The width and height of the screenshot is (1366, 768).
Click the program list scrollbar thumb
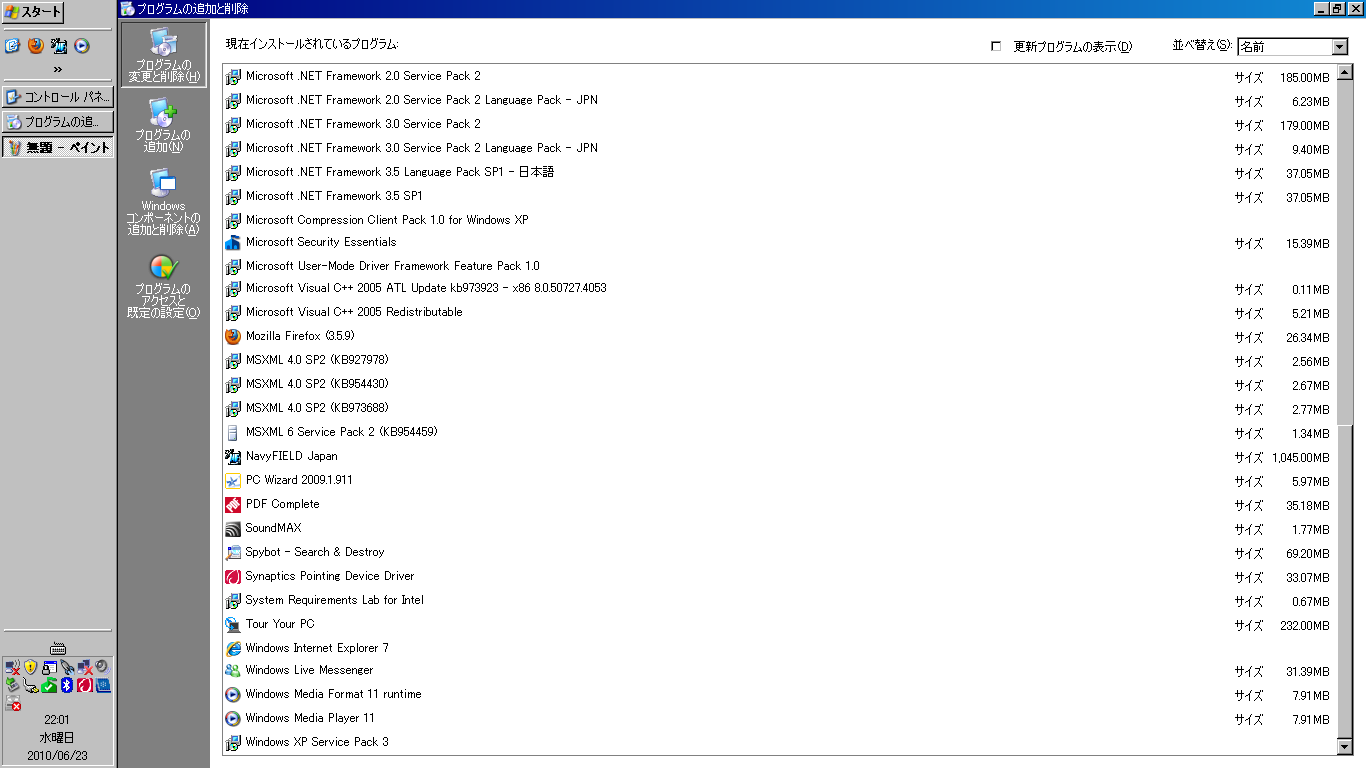click(1344, 580)
